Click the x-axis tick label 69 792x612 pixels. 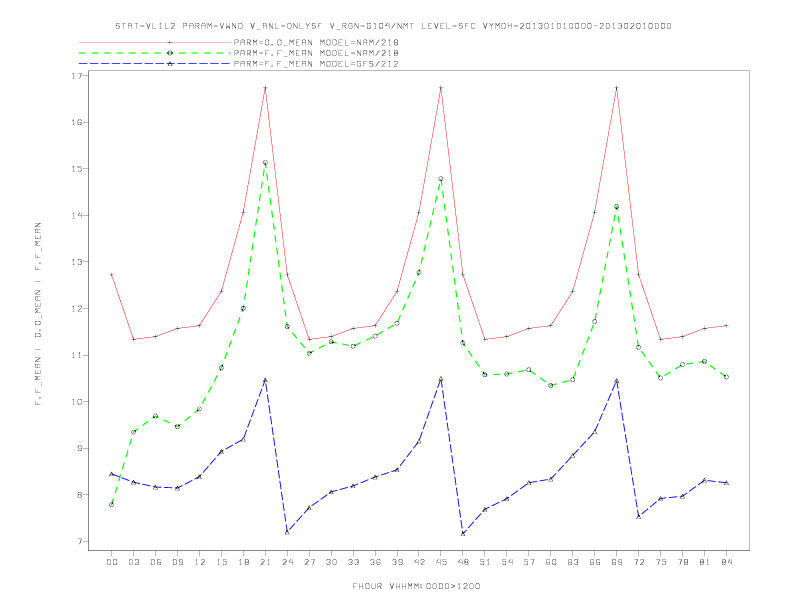click(617, 562)
